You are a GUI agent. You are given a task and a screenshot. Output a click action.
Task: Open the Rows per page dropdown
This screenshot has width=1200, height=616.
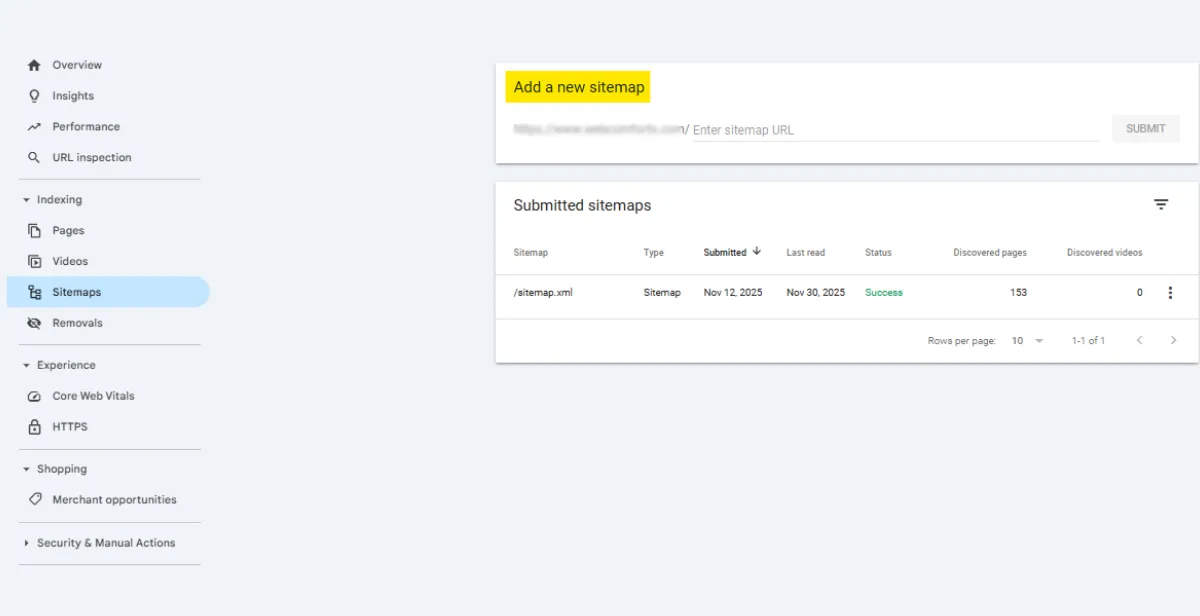coord(1025,340)
